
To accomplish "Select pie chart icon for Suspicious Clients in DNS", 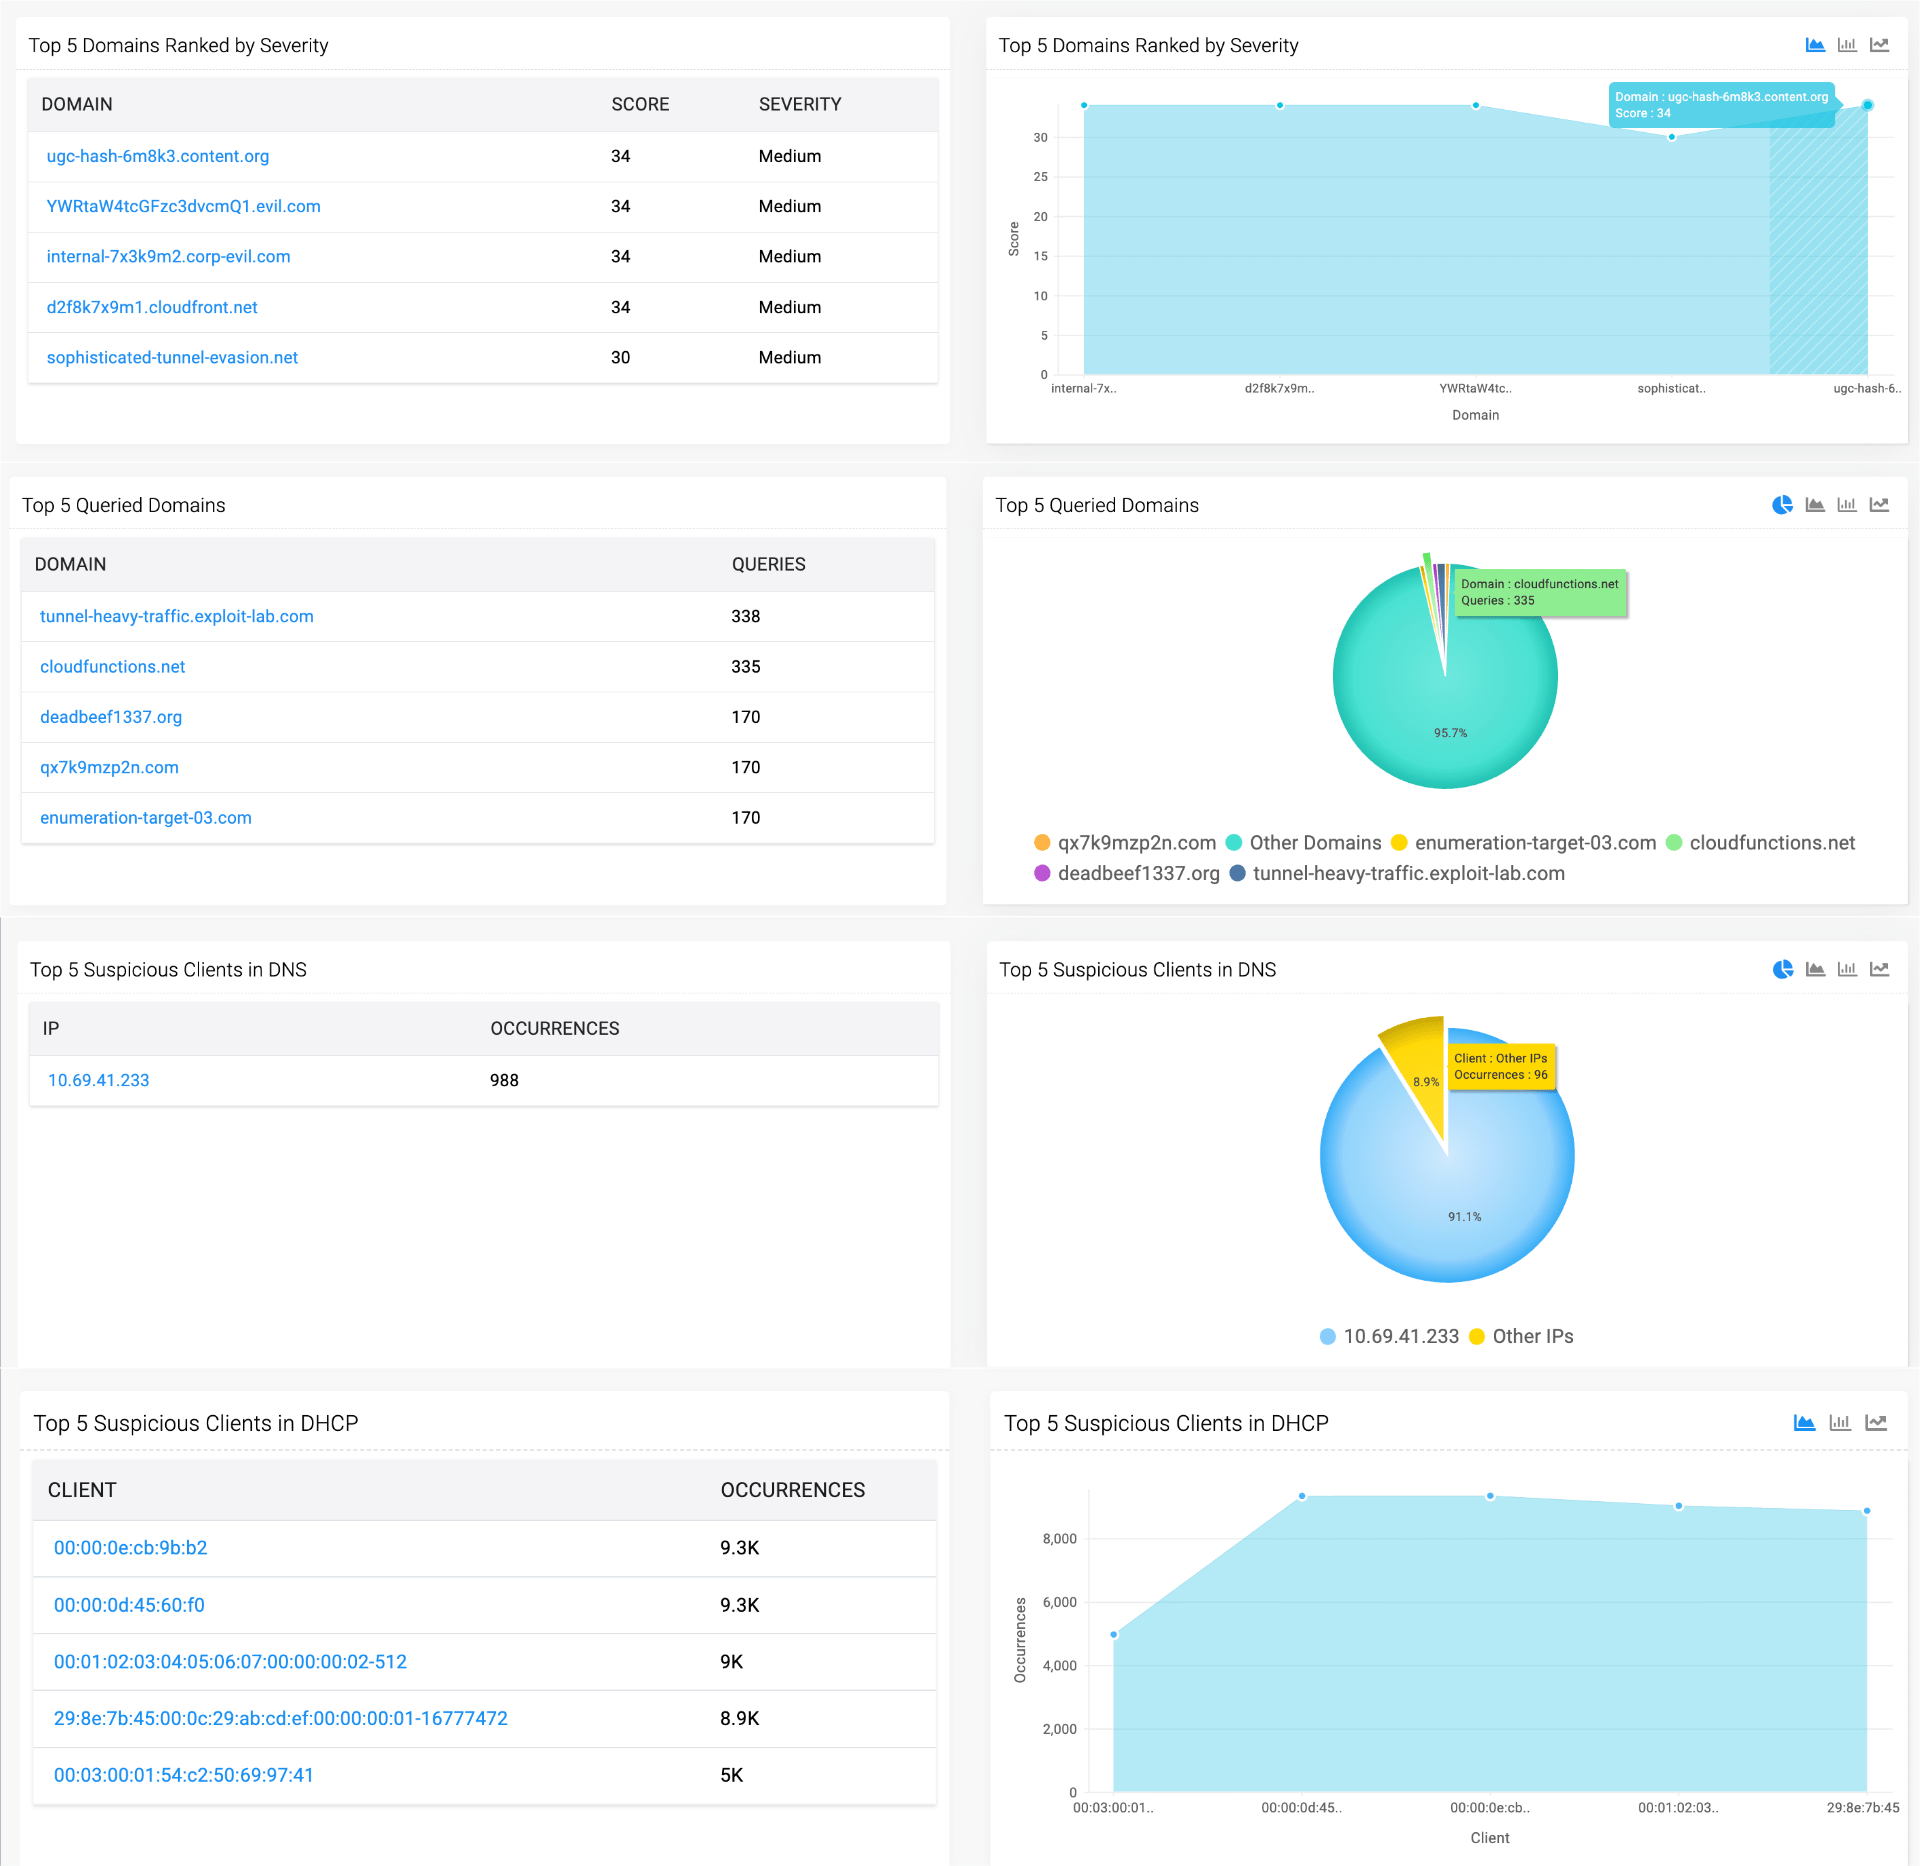I will tap(1781, 969).
